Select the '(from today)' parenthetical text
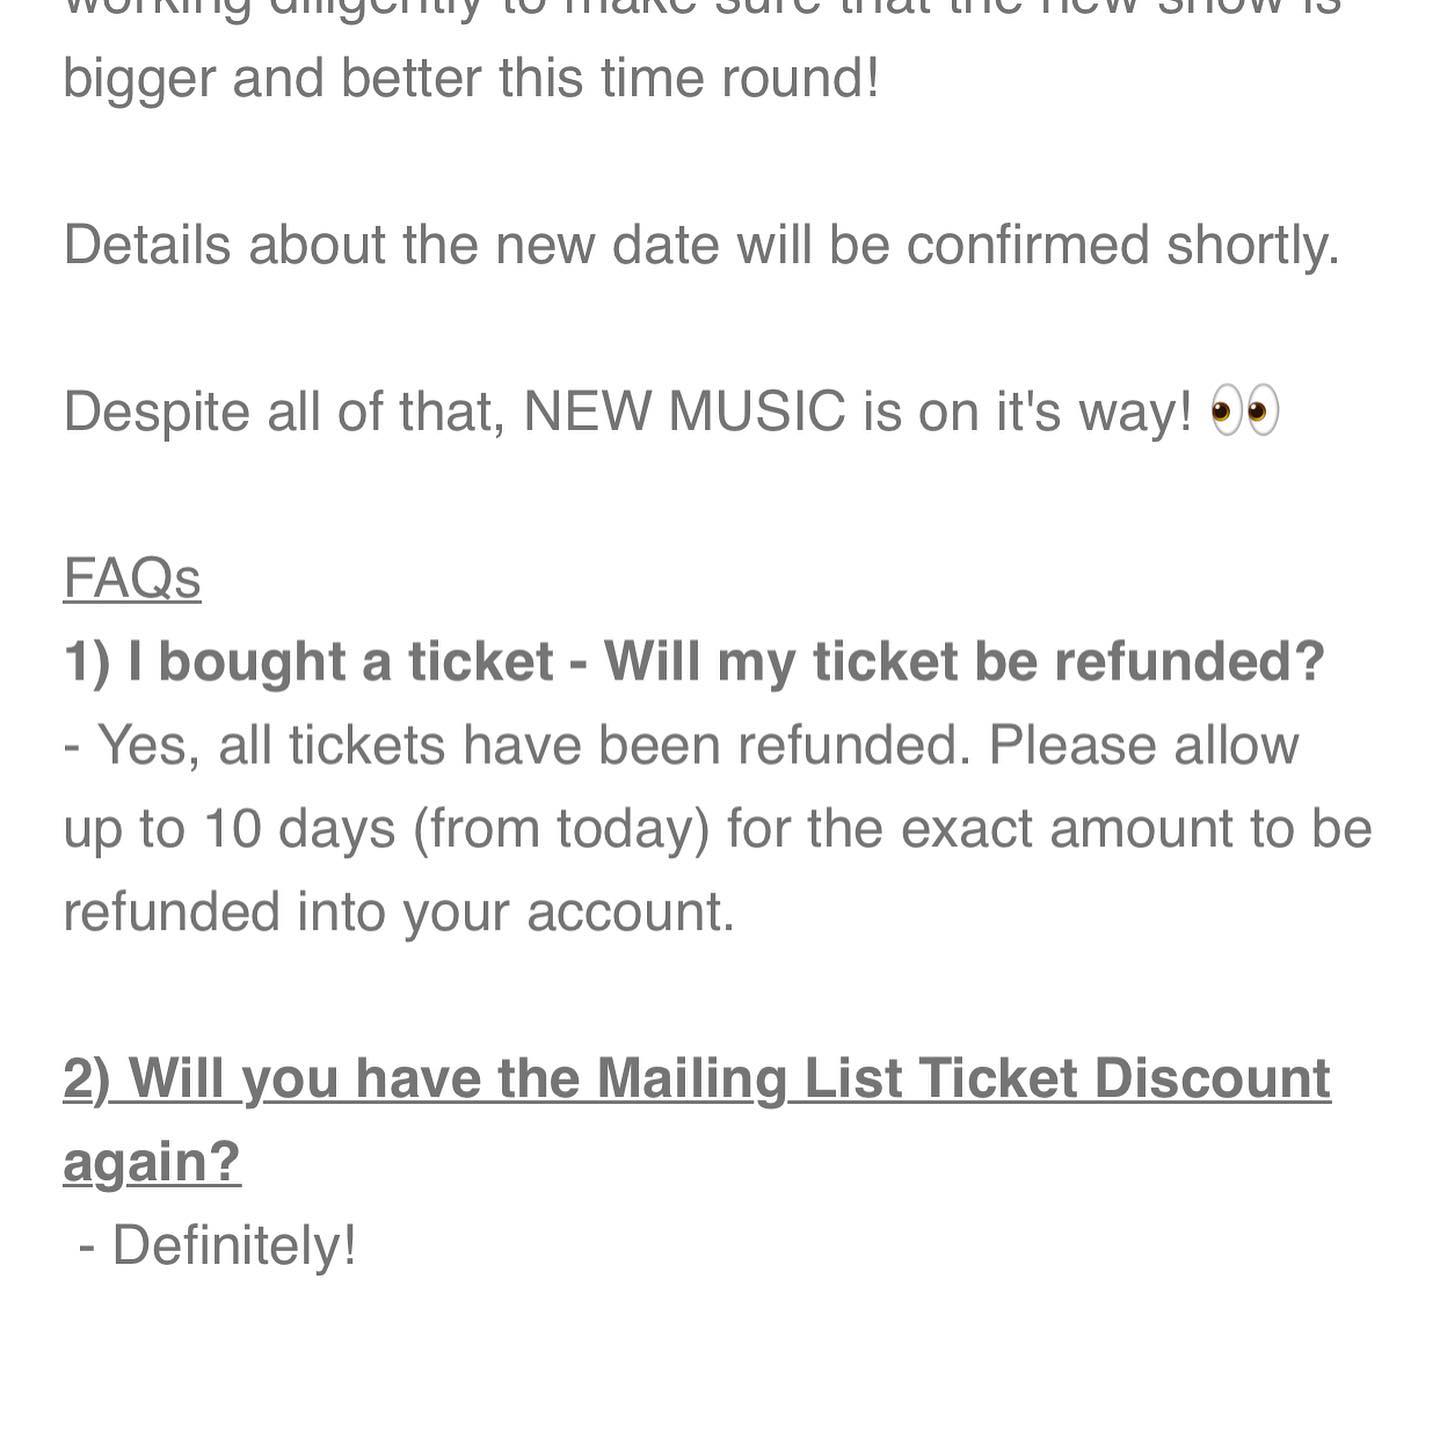1440x1440 pixels. pos(561,829)
